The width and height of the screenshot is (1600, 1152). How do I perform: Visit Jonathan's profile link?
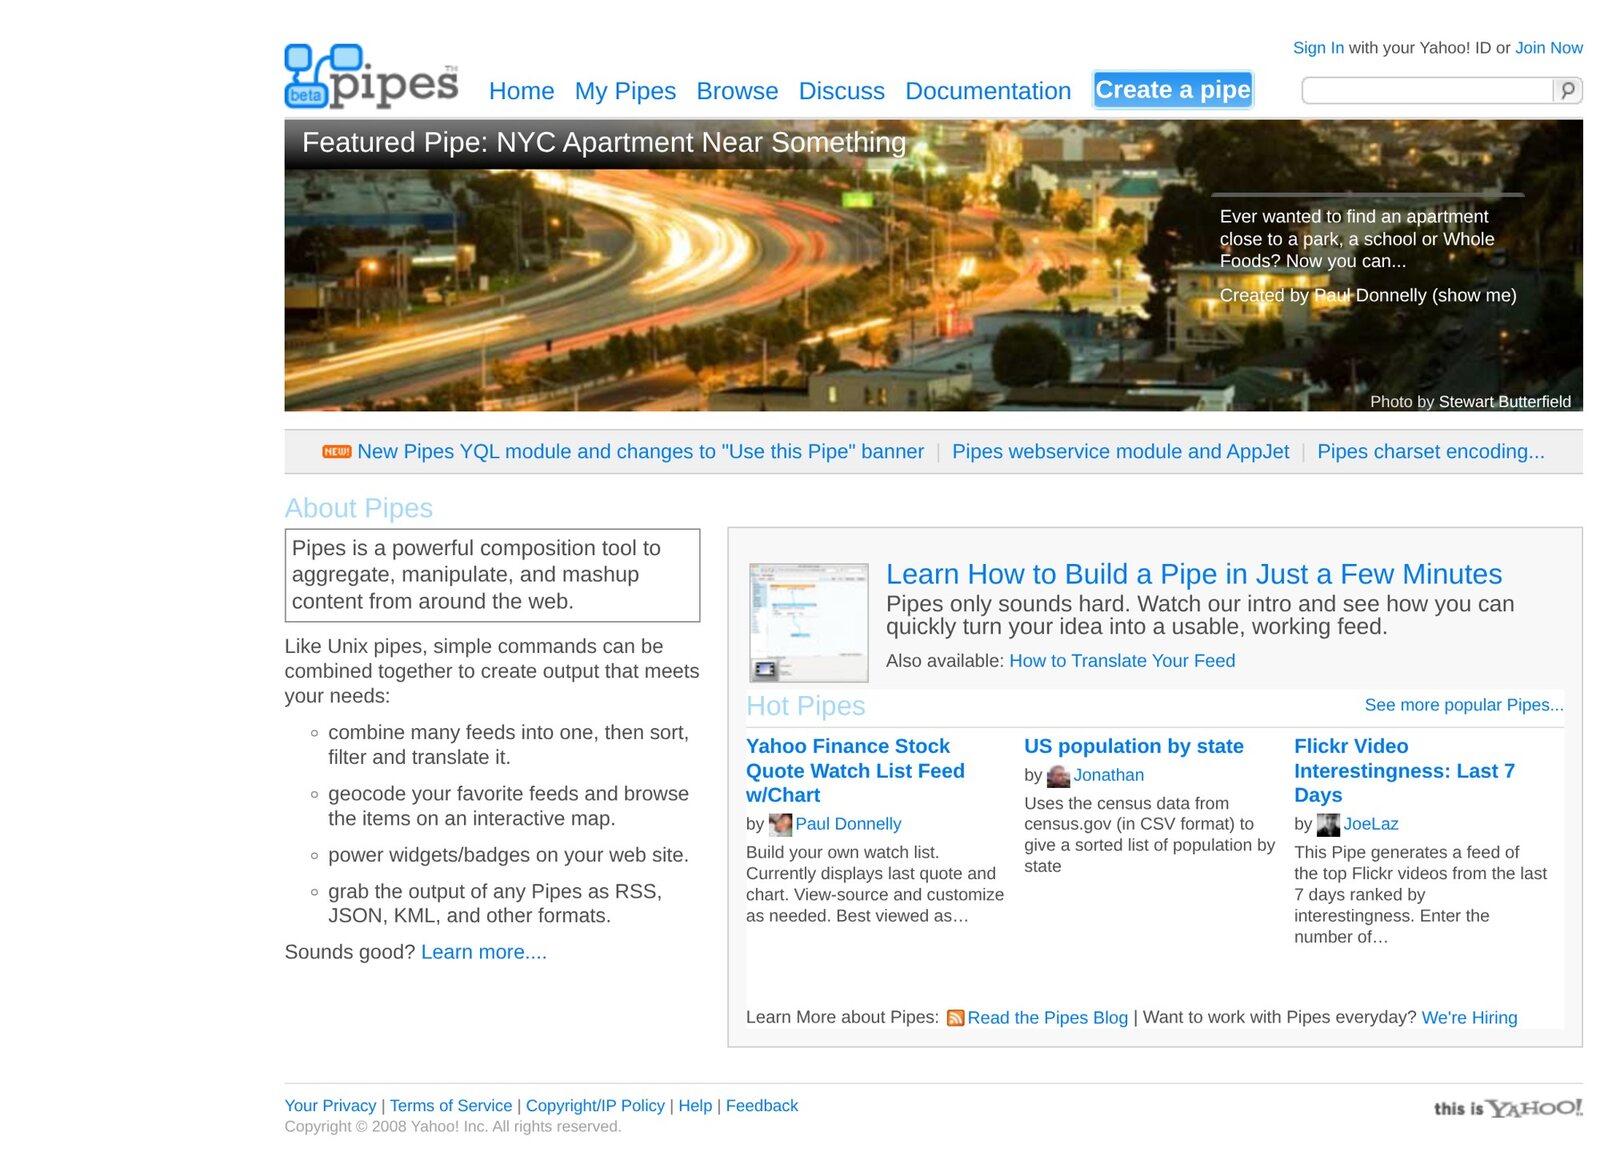tap(1109, 775)
